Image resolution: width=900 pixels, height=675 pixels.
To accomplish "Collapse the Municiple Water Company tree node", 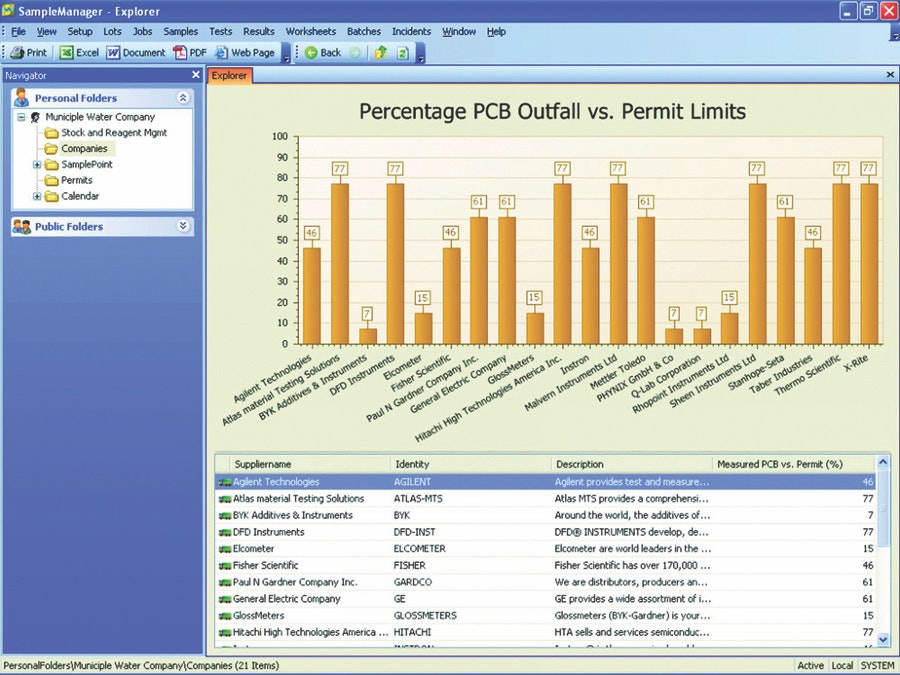I will pyautogui.click(x=21, y=116).
